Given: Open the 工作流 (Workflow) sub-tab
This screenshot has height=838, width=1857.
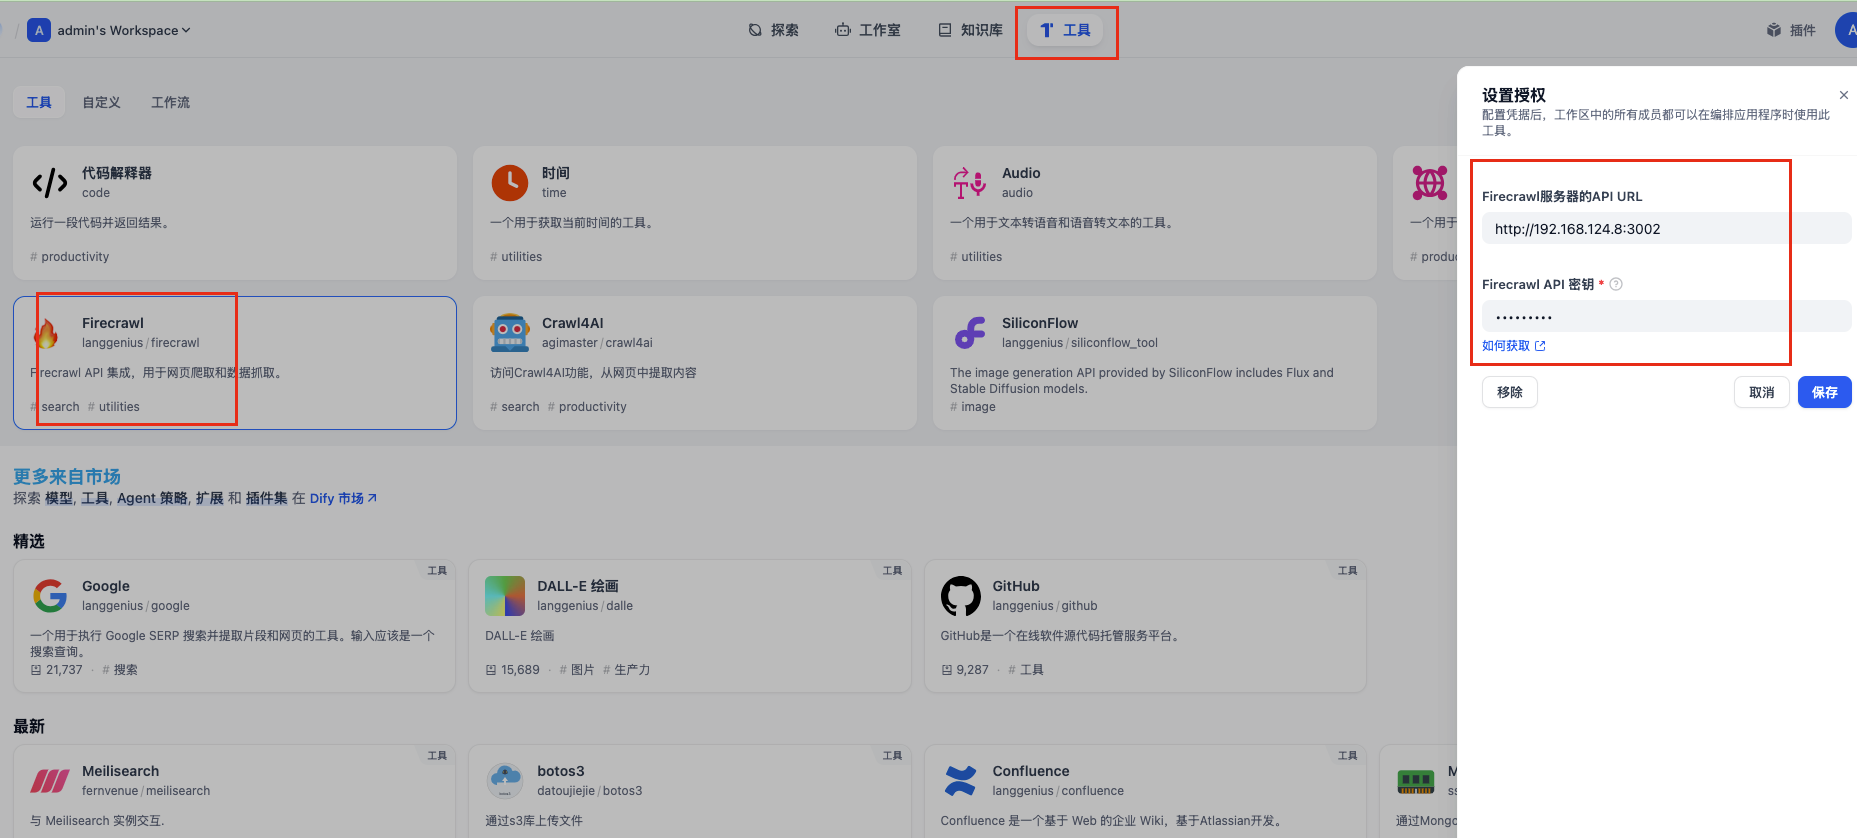Looking at the screenshot, I should (x=170, y=102).
